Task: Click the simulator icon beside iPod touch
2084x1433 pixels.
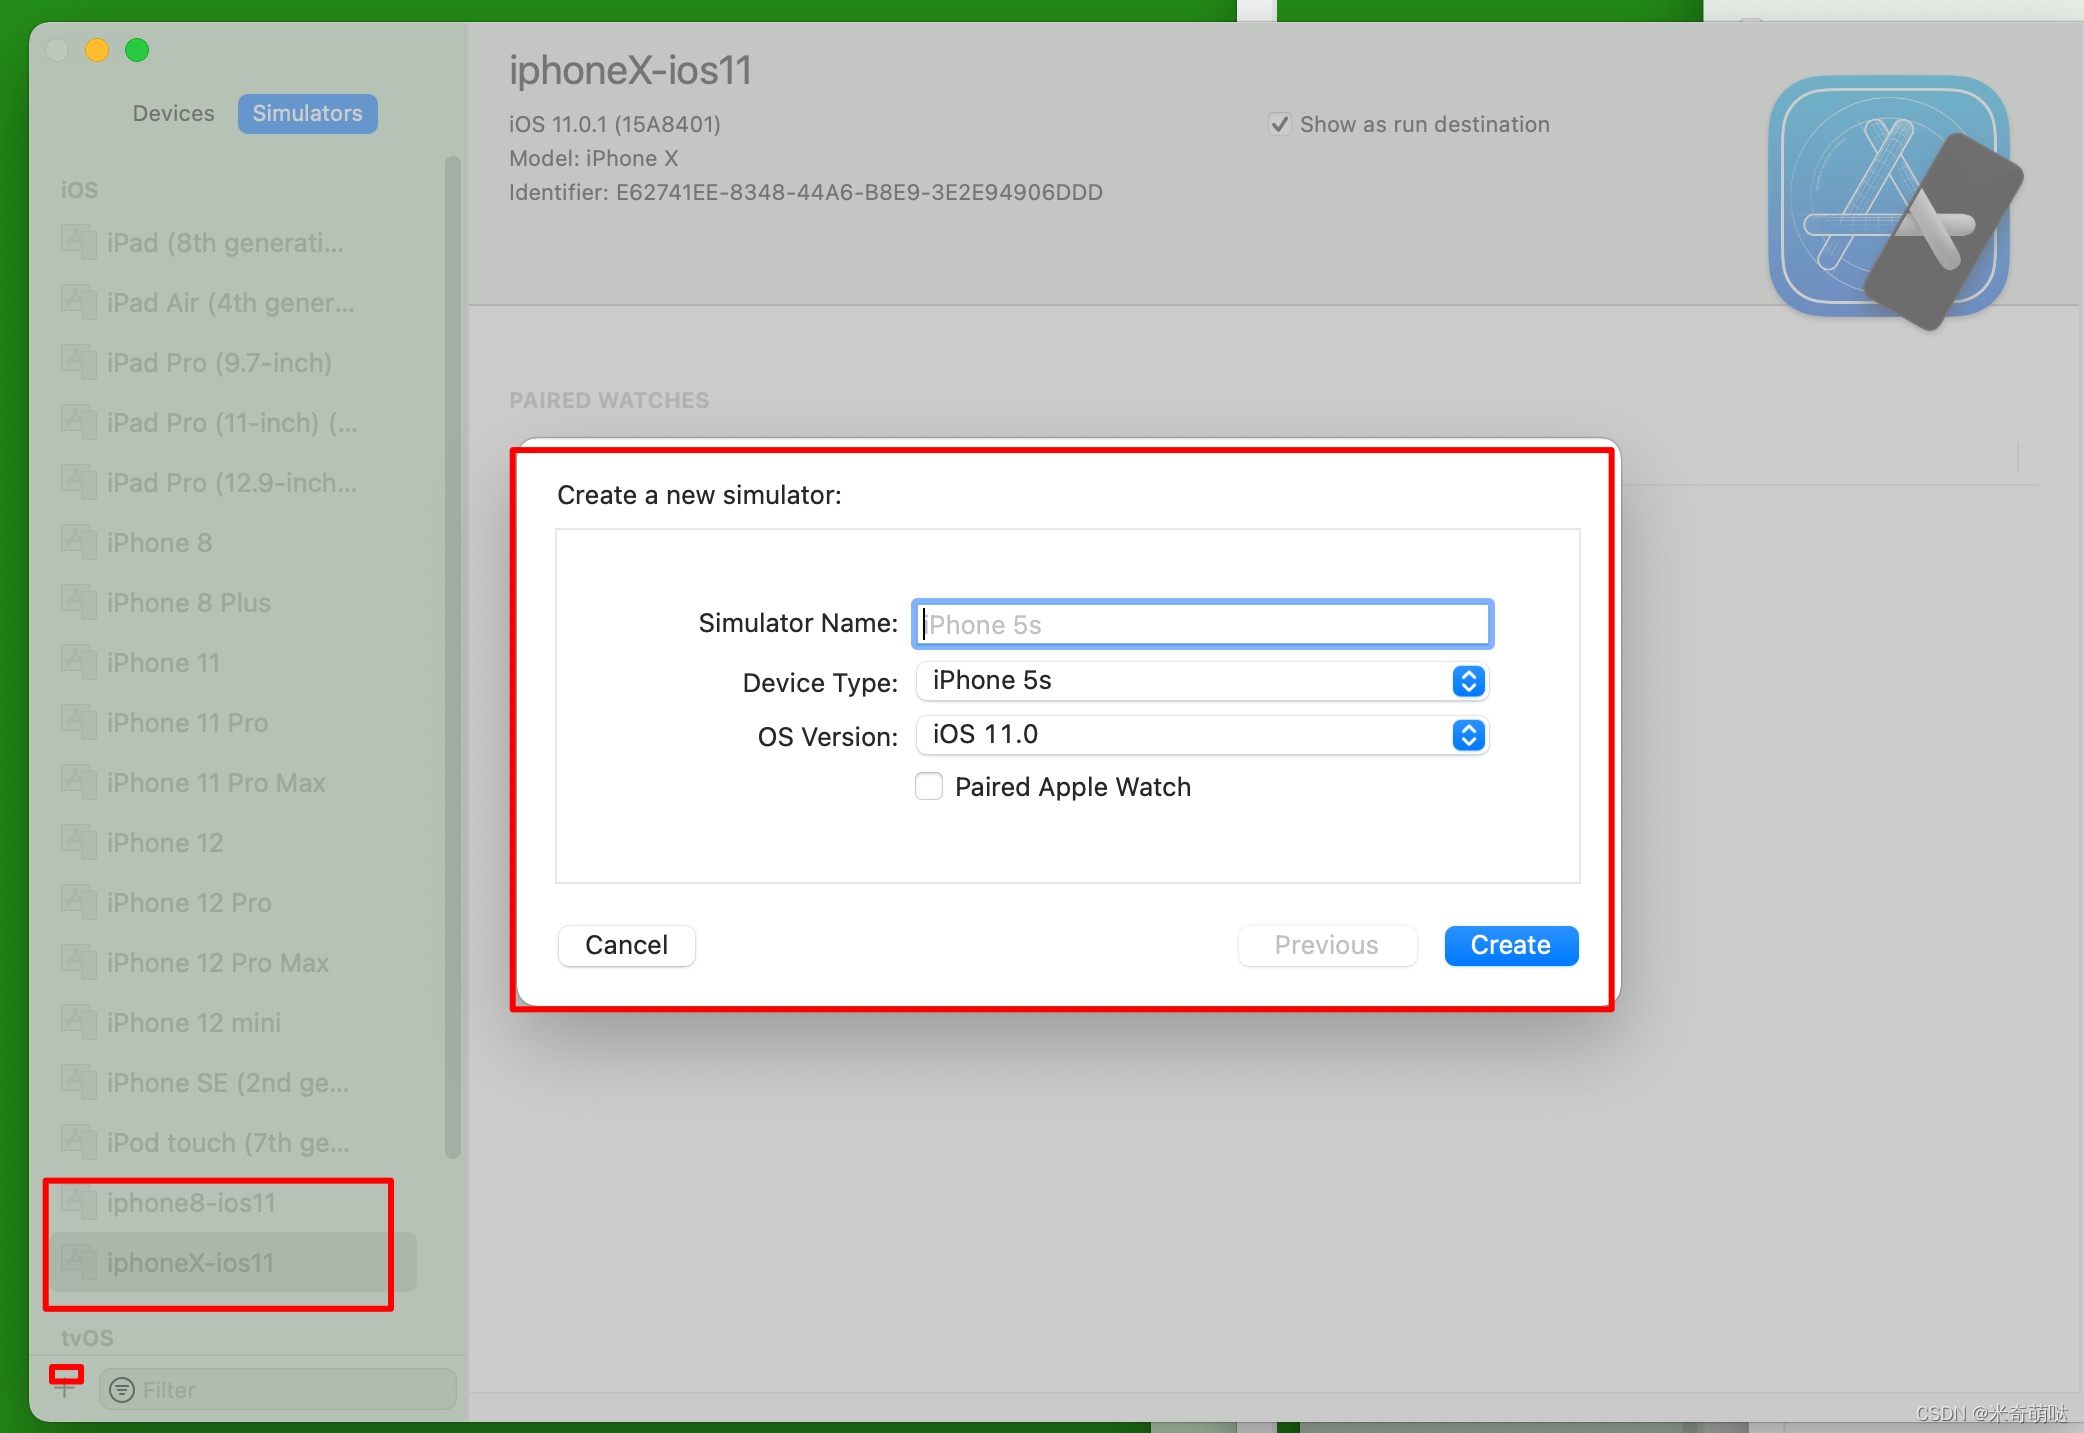Action: point(78,1142)
